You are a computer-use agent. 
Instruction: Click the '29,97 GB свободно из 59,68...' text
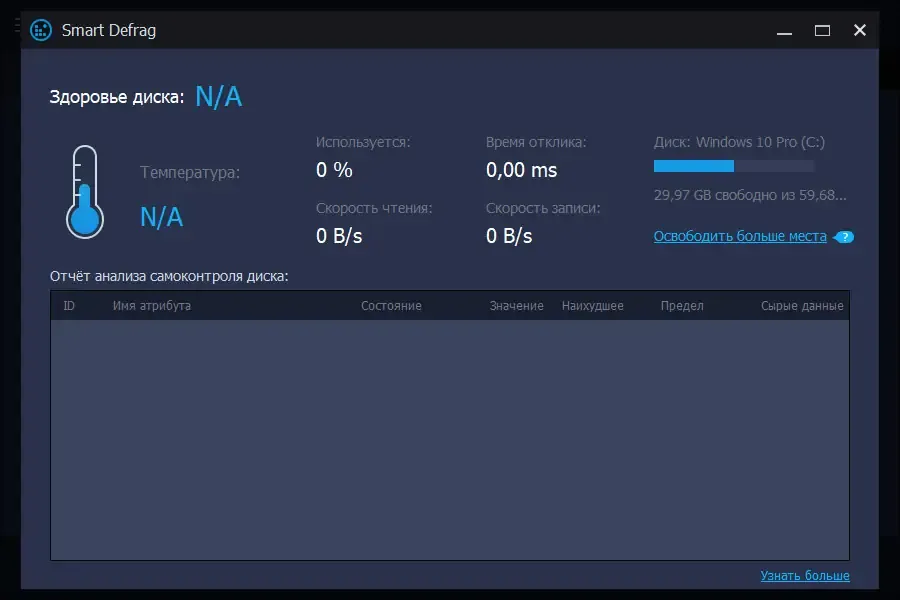tap(750, 195)
